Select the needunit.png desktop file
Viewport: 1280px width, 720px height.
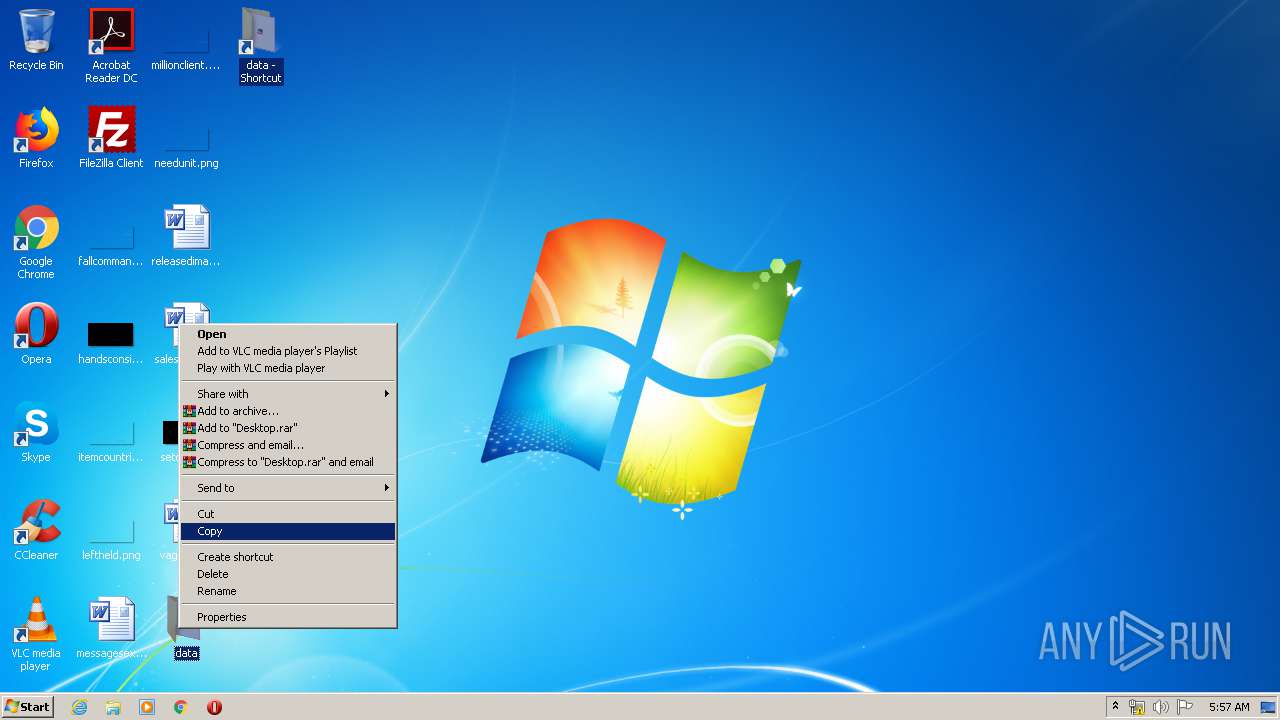[x=186, y=145]
